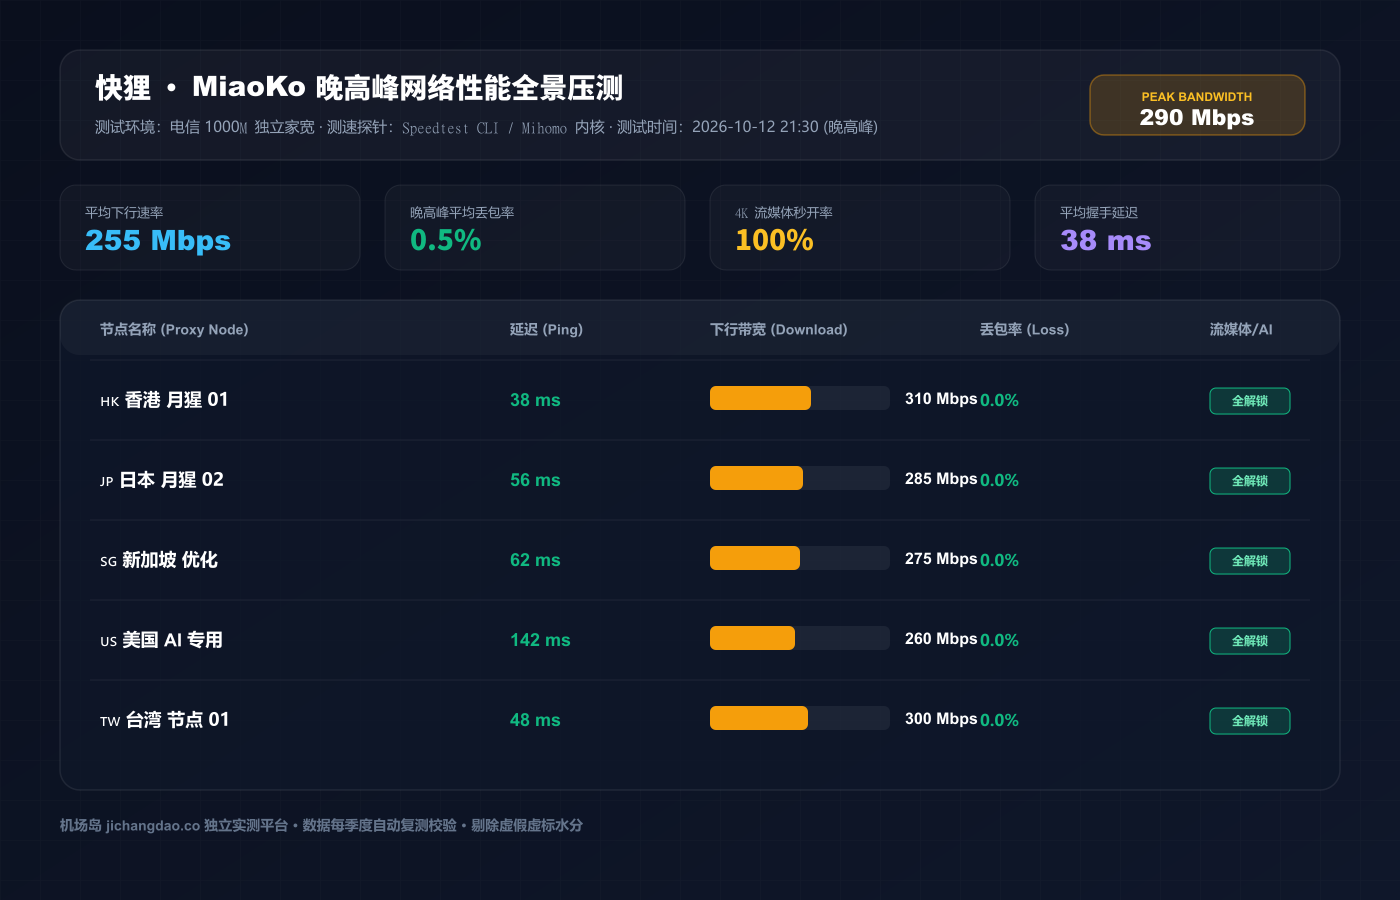1400x900 pixels.
Task: Click the 平均握手延迟 38 ms card
Action: (x=1187, y=228)
